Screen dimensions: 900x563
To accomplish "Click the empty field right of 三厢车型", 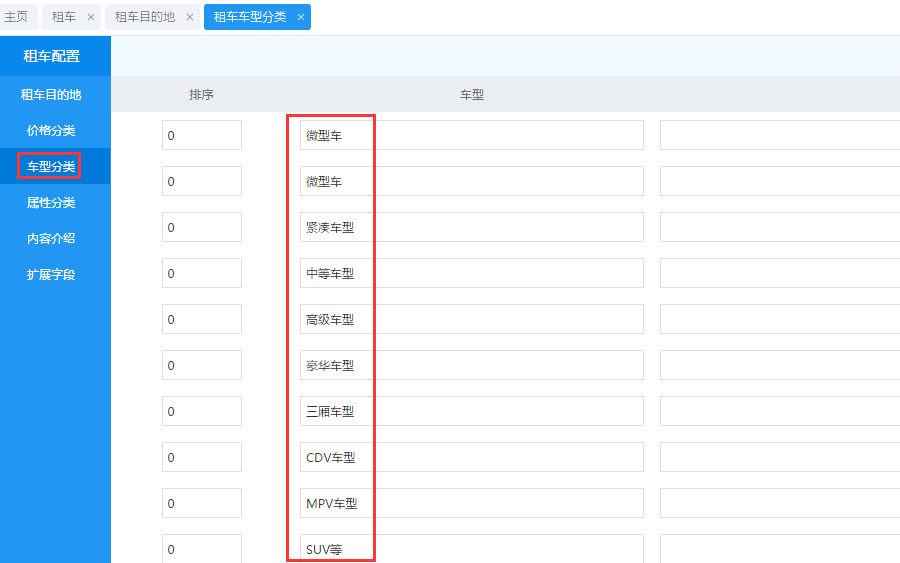I will (x=779, y=412).
